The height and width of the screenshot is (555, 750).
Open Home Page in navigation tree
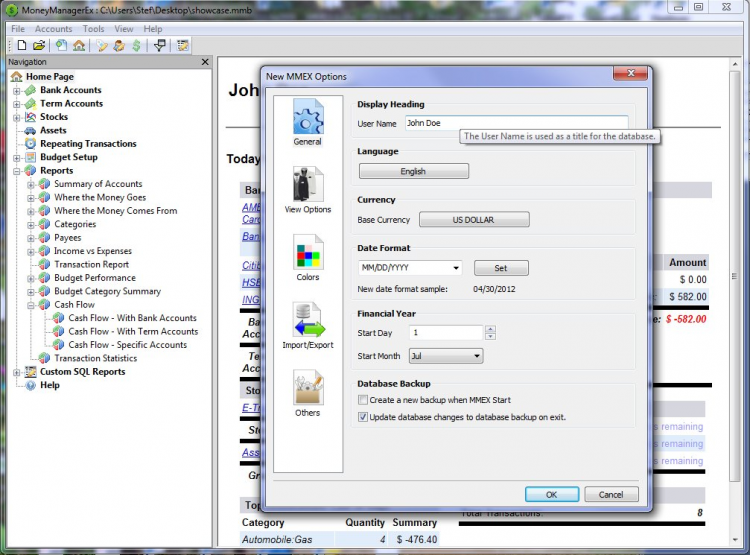50,77
